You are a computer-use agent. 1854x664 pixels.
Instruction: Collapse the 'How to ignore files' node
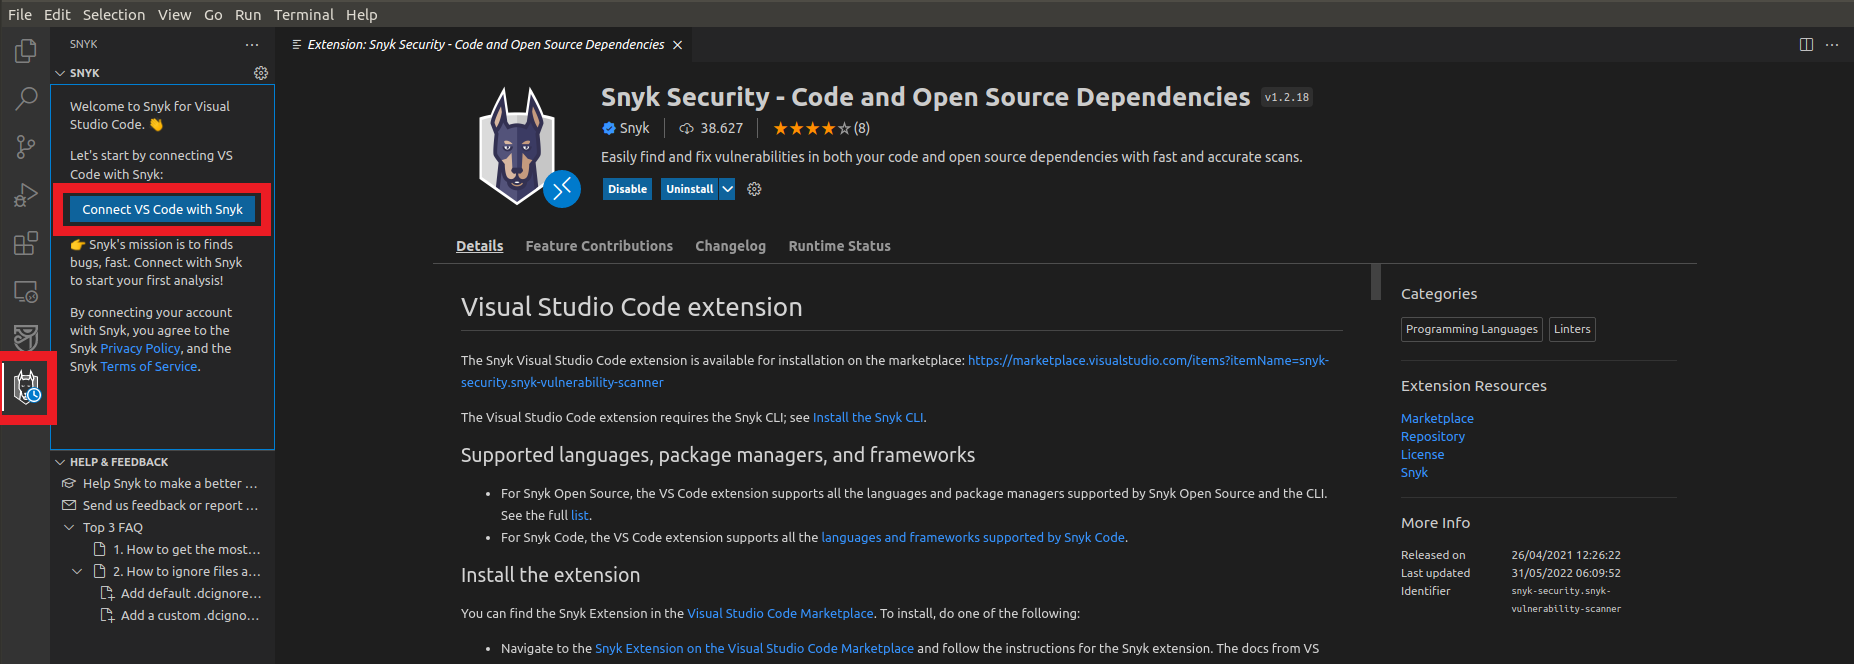tap(77, 571)
